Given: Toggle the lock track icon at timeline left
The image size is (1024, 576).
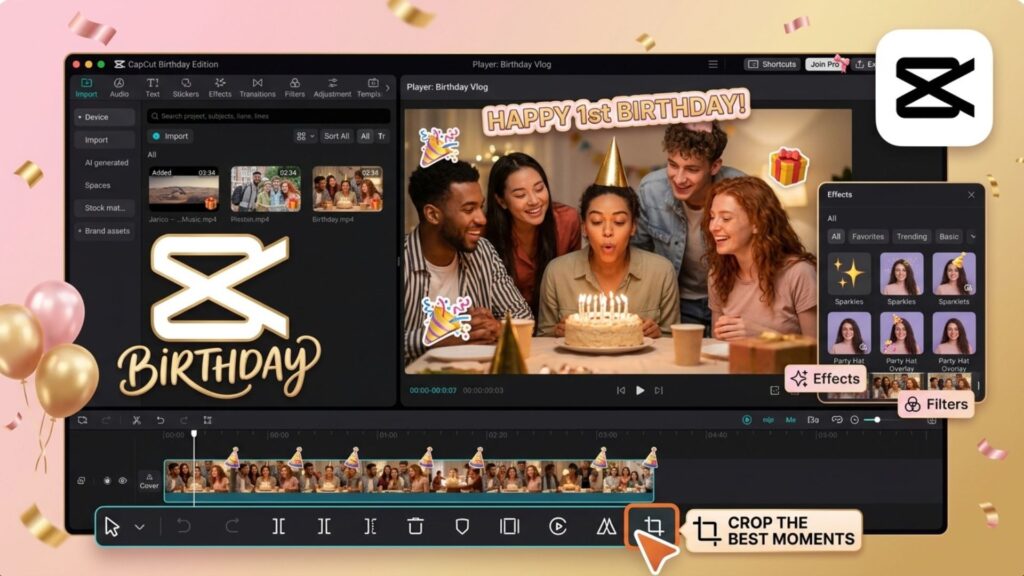Looking at the screenshot, I should [x=81, y=481].
